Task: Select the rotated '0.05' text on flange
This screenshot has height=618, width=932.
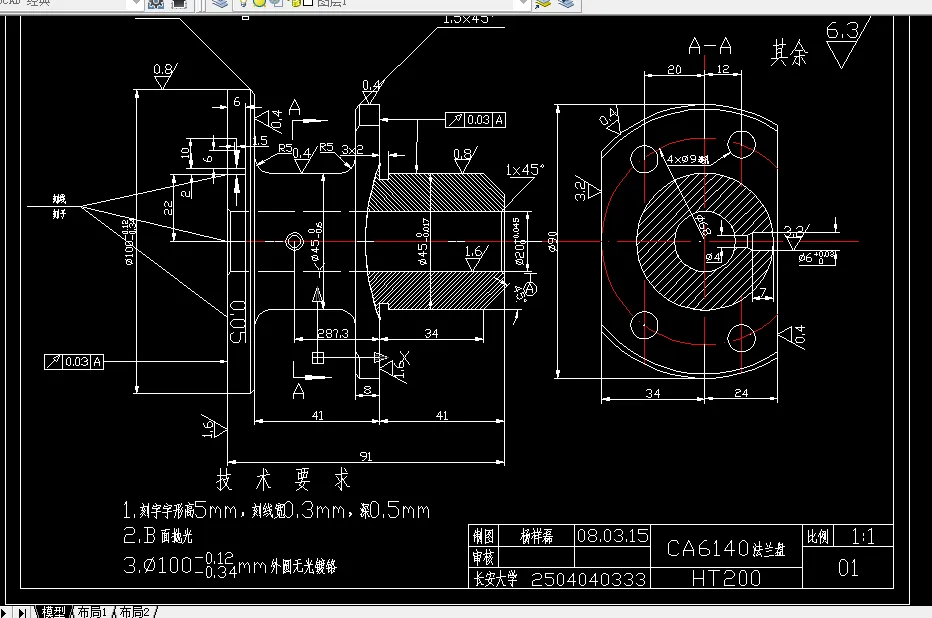Action: click(237, 321)
